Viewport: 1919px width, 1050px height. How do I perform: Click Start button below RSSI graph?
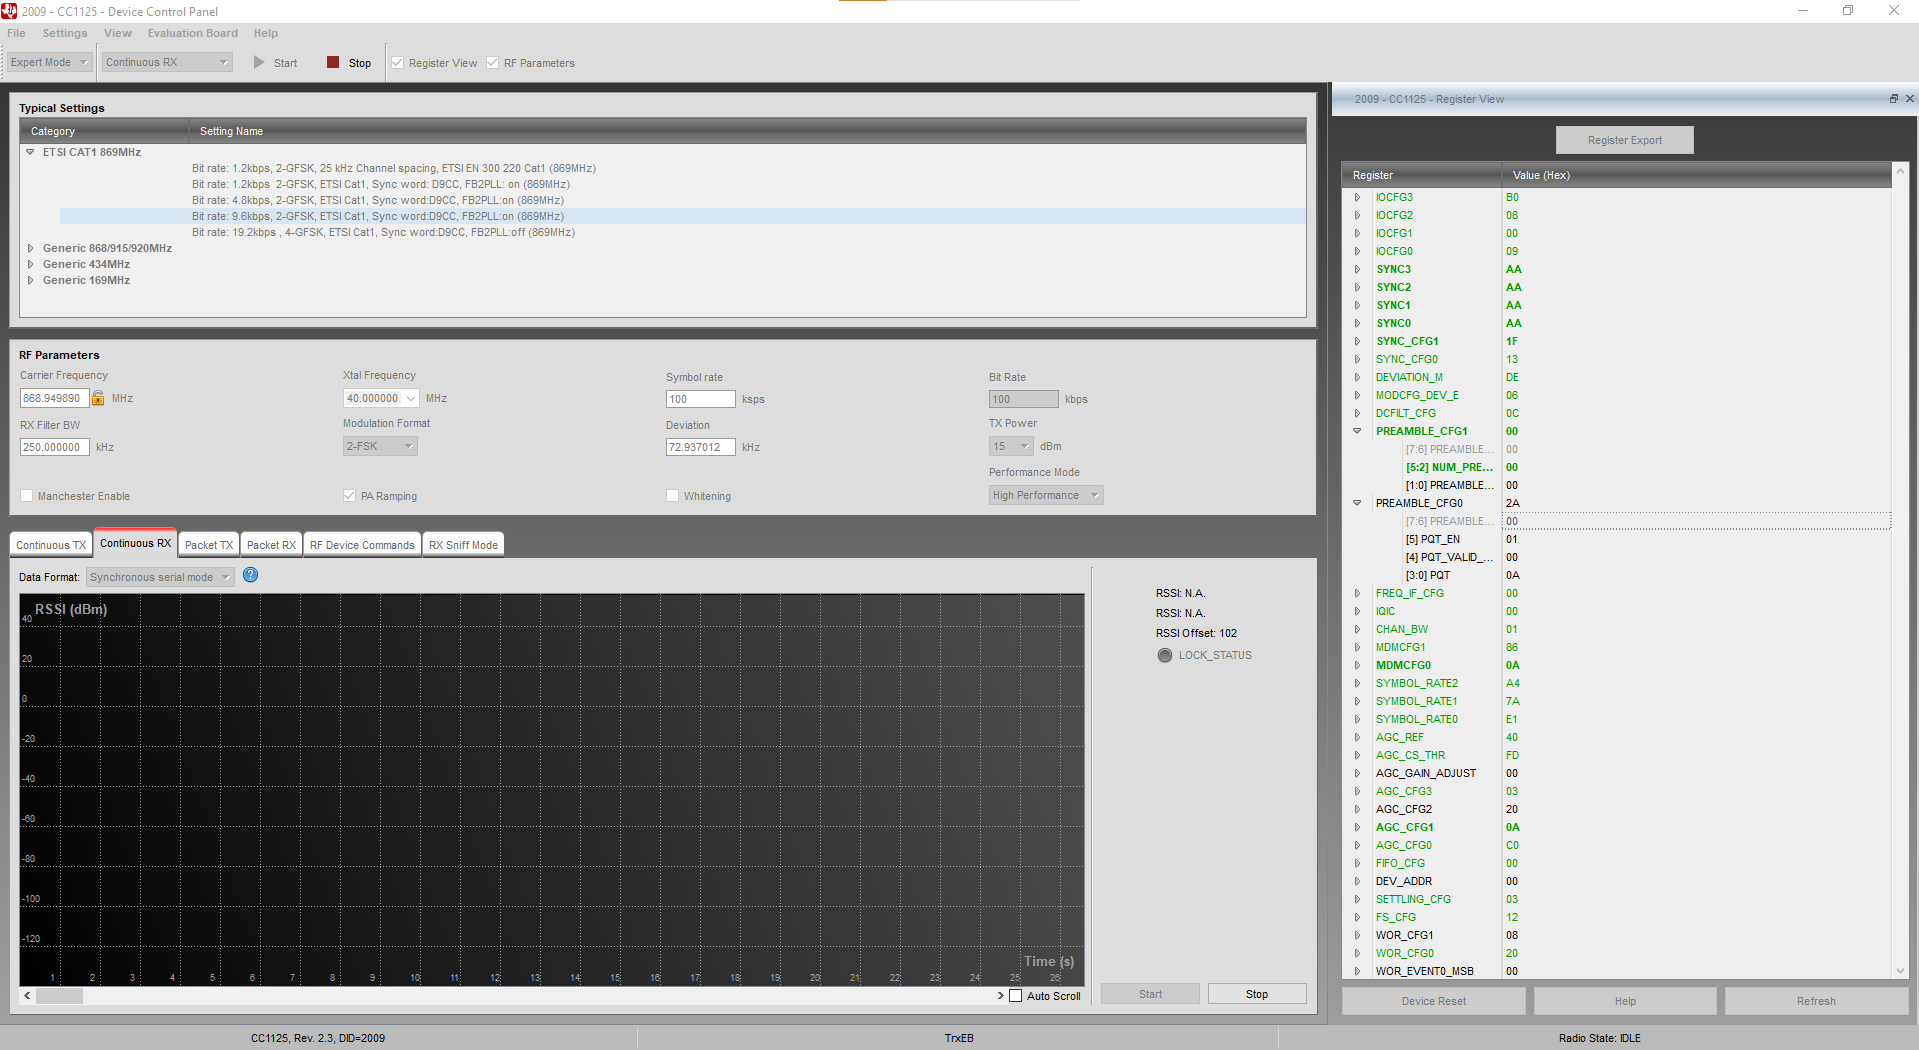coord(1150,994)
